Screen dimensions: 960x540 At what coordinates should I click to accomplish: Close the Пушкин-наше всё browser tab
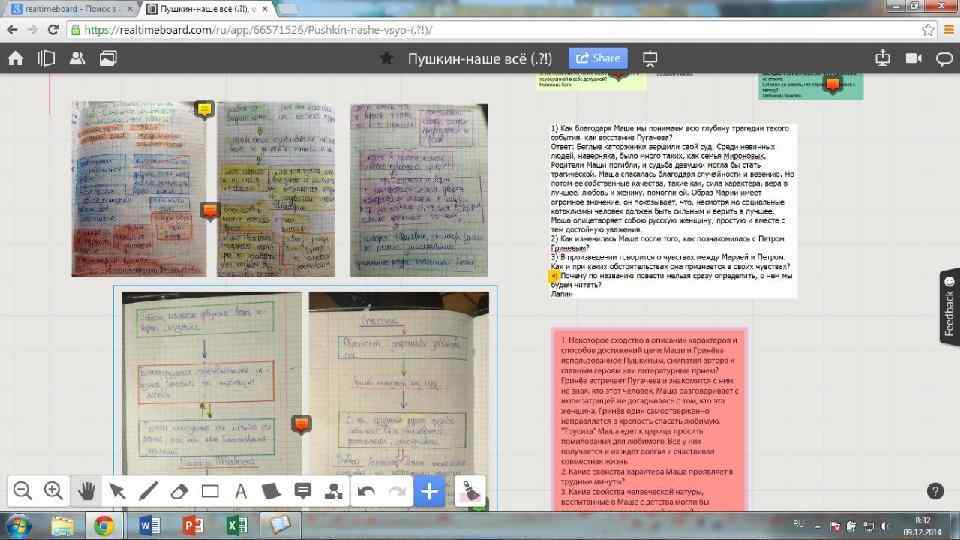click(x=264, y=9)
